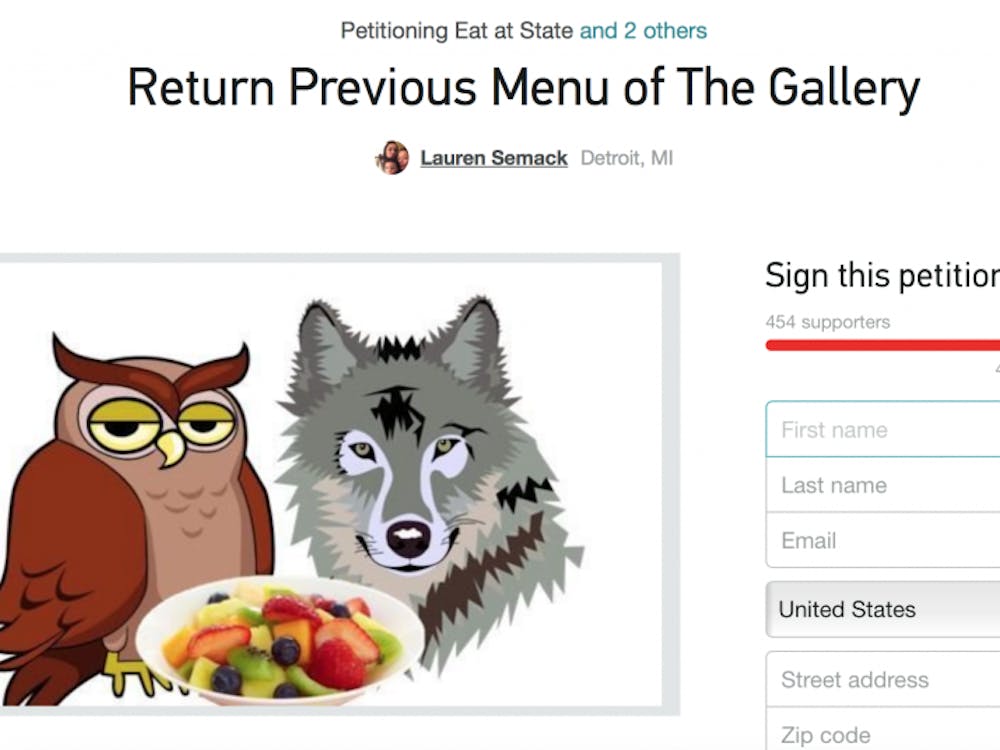Screen dimensions: 1000x750
Task: Click the 454 supporters count text
Action: (x=828, y=321)
